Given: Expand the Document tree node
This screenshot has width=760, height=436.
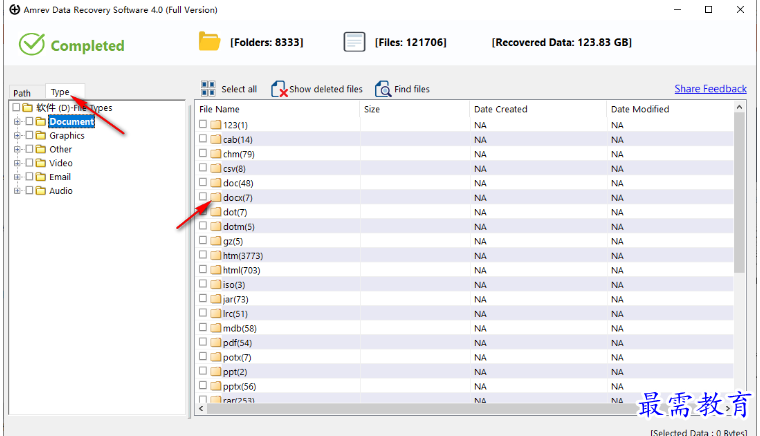Looking at the screenshot, I should click(17, 122).
